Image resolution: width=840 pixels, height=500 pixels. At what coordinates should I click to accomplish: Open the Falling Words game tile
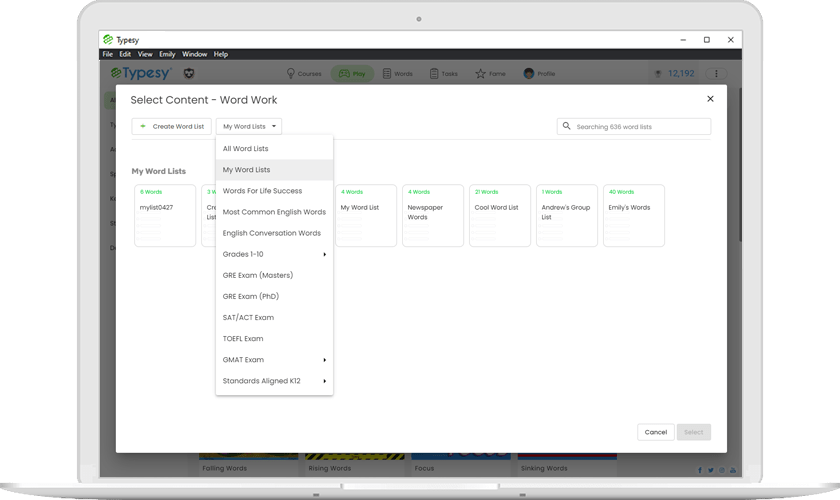249,465
